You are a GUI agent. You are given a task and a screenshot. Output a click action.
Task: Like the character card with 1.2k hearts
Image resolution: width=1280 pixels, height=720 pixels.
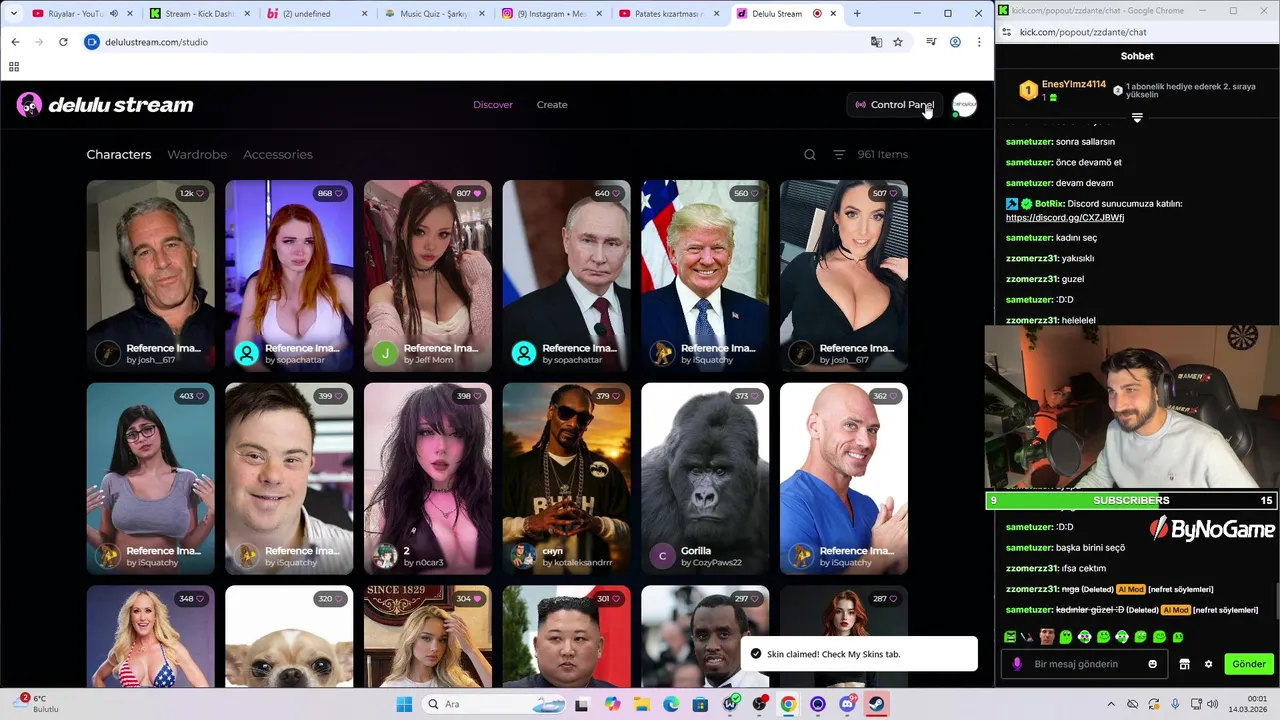(192, 193)
